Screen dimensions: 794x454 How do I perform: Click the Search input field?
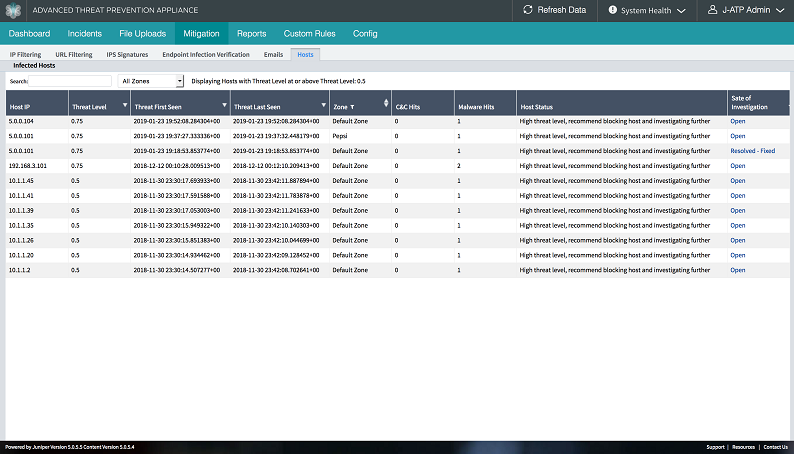[x=70, y=80]
